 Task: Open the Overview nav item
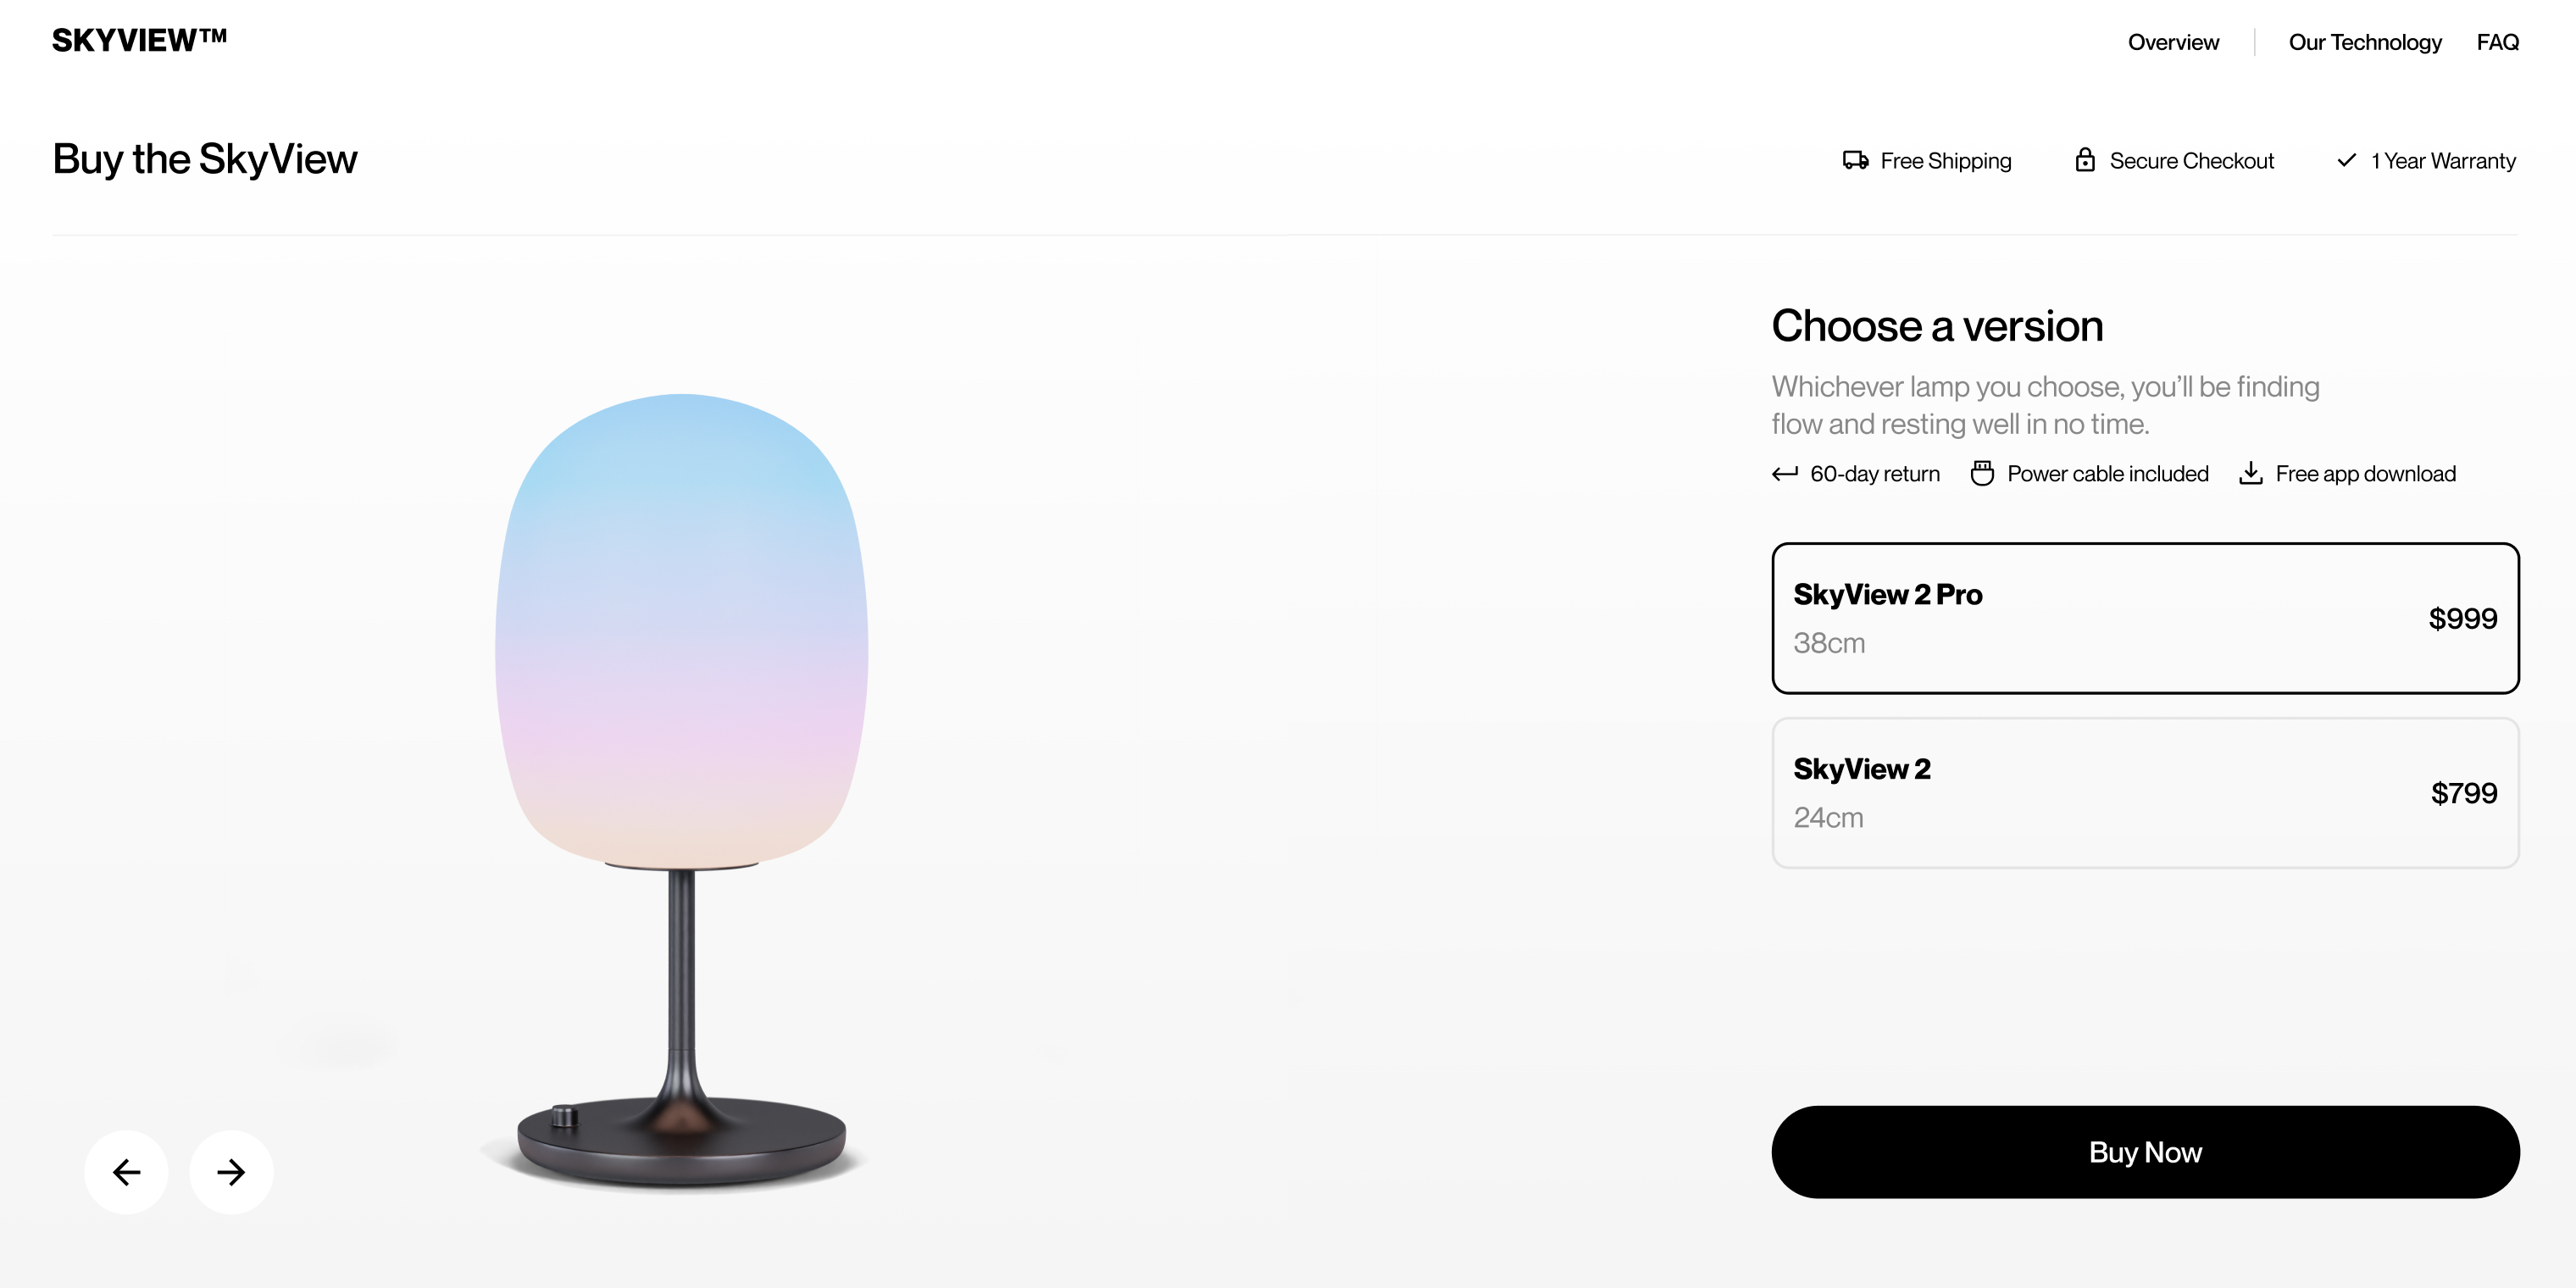point(2173,42)
